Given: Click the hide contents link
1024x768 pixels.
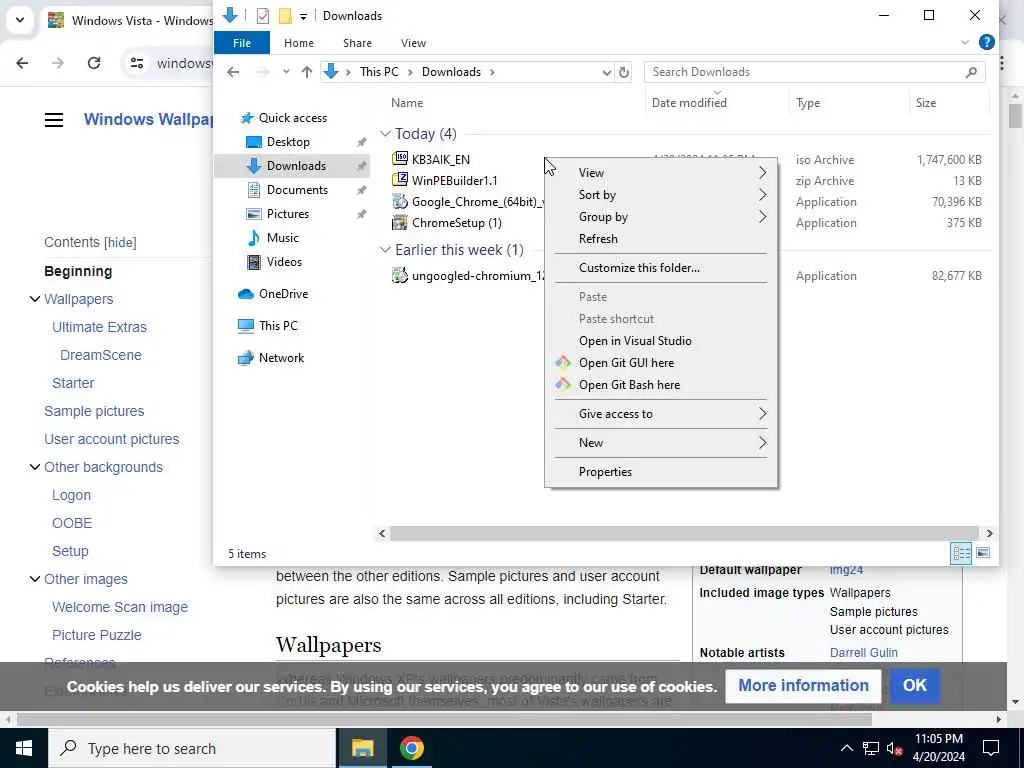Looking at the screenshot, I should (120, 242).
